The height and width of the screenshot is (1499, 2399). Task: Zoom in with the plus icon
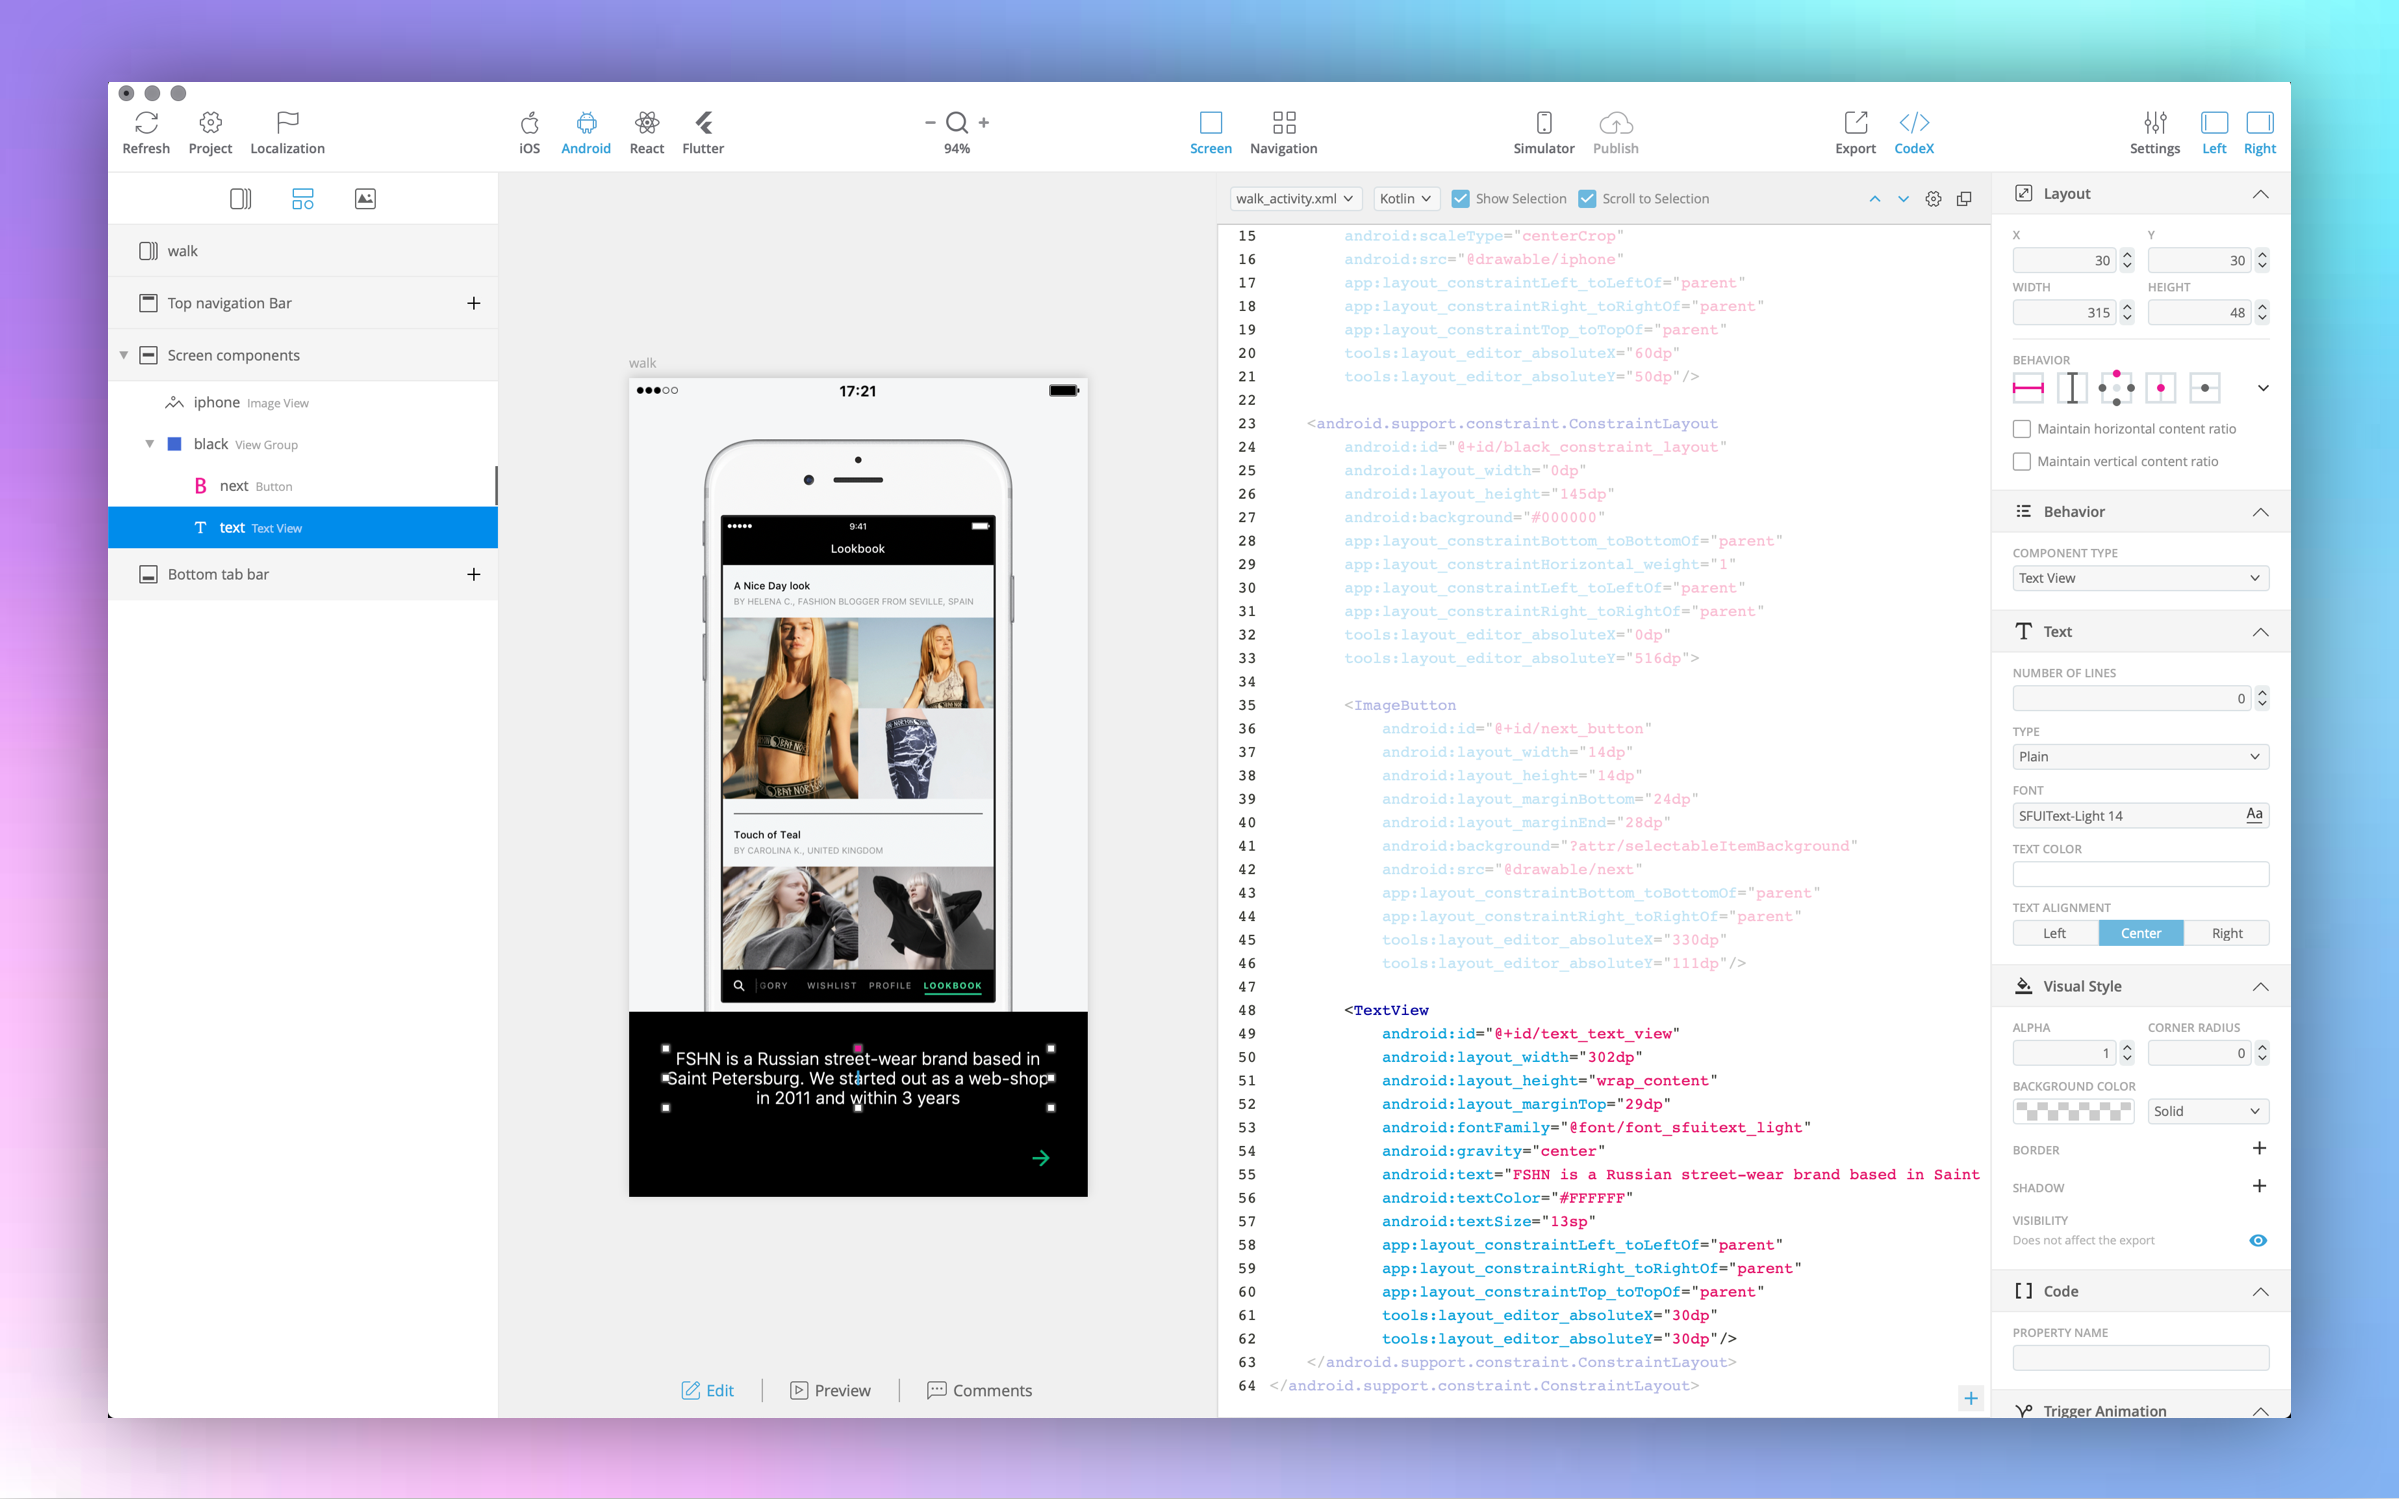pos(984,122)
